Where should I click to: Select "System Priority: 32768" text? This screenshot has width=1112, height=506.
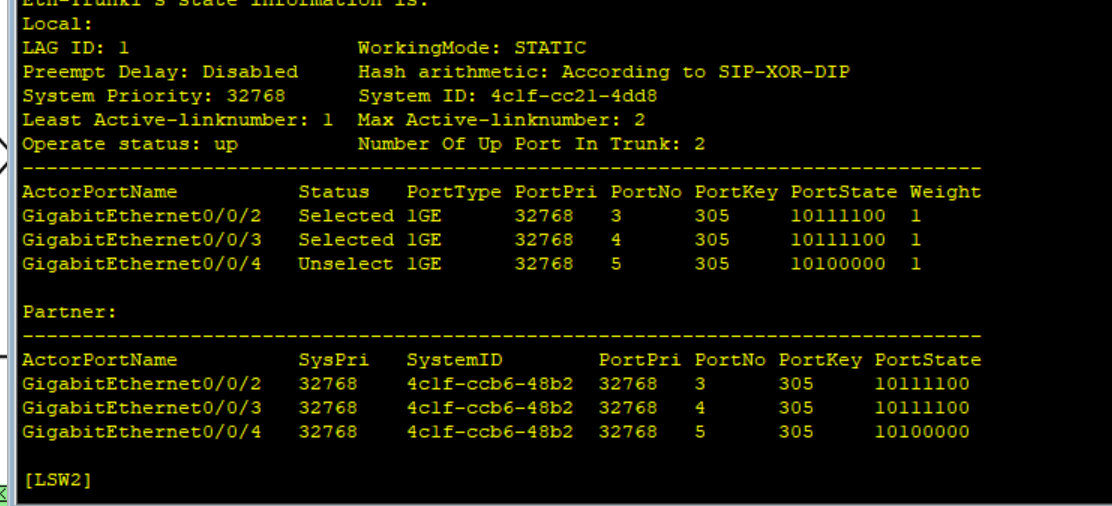(154, 96)
